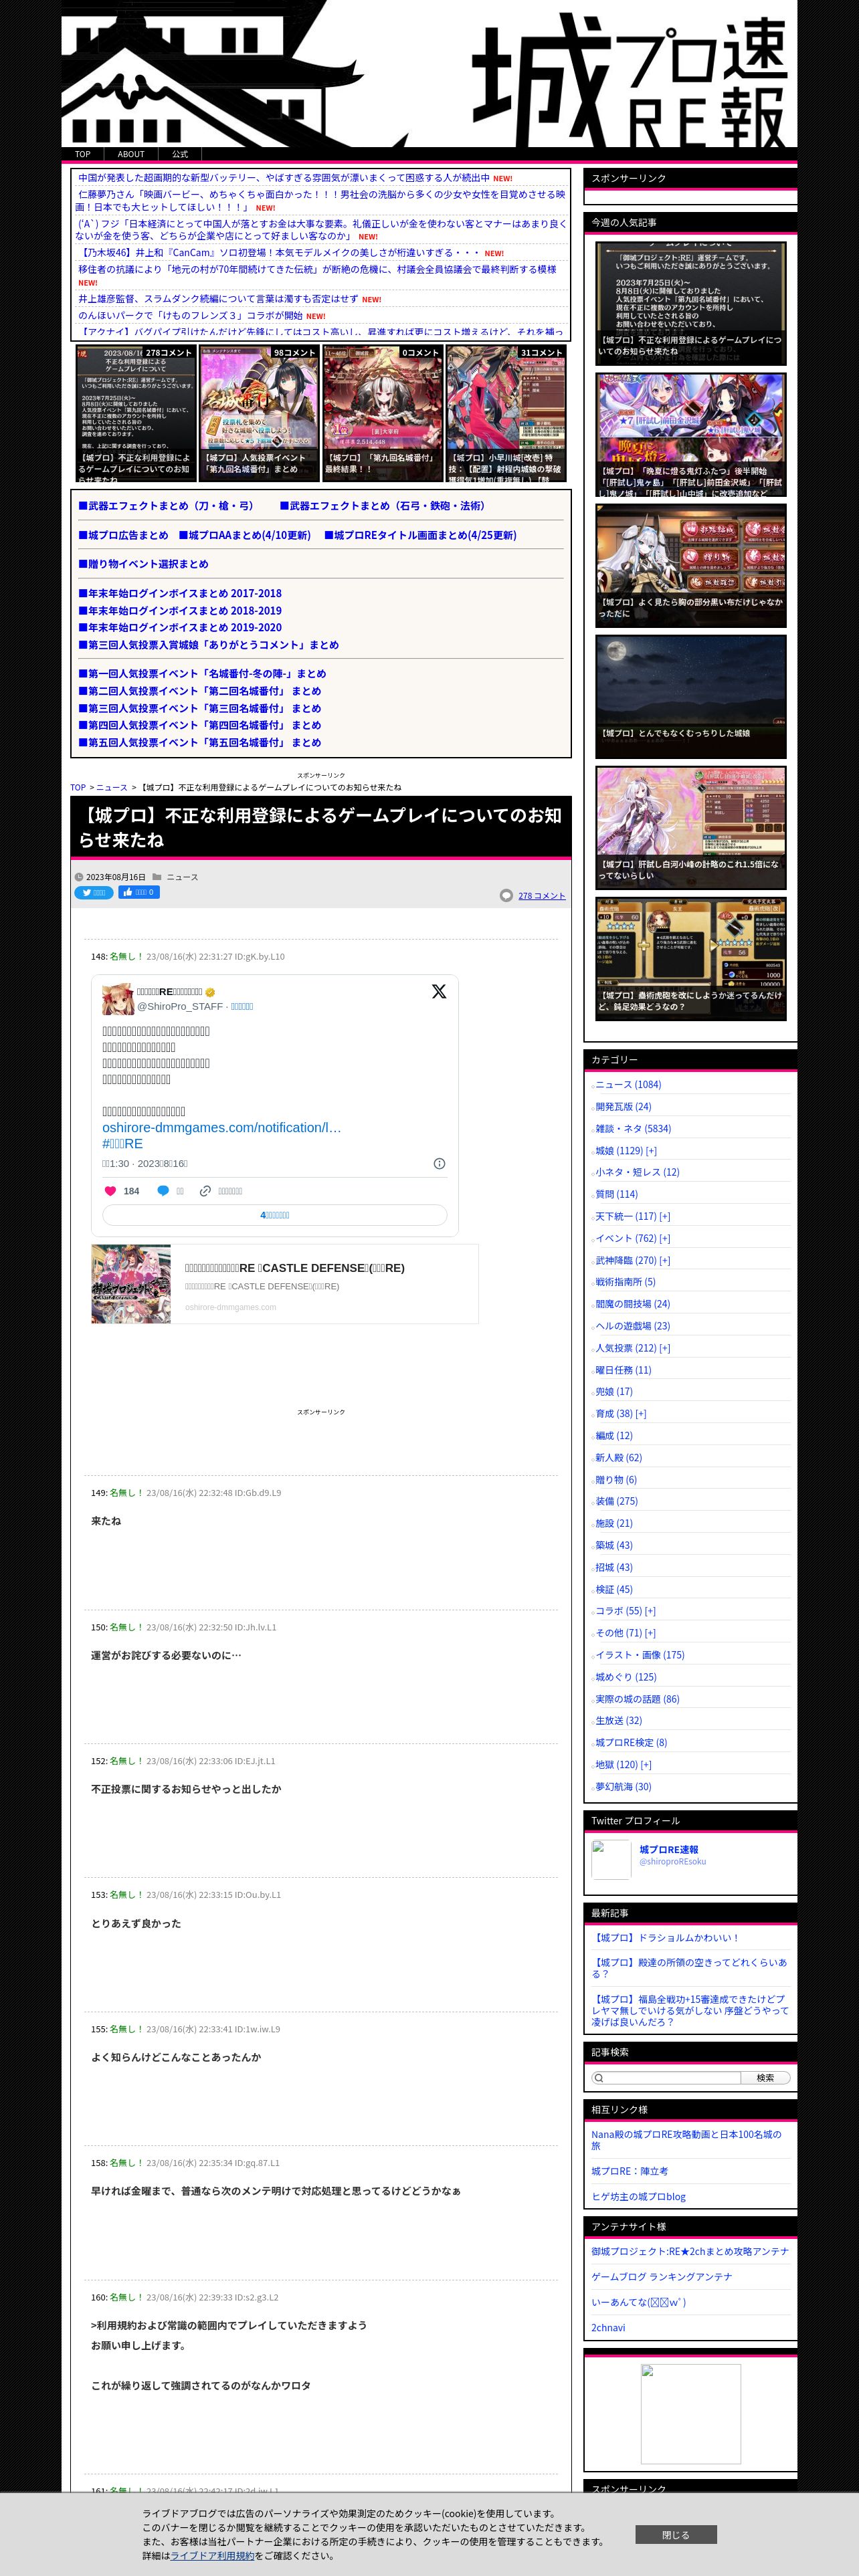Open 城めぐり (125) category
The image size is (859, 2576).
coord(626,1677)
